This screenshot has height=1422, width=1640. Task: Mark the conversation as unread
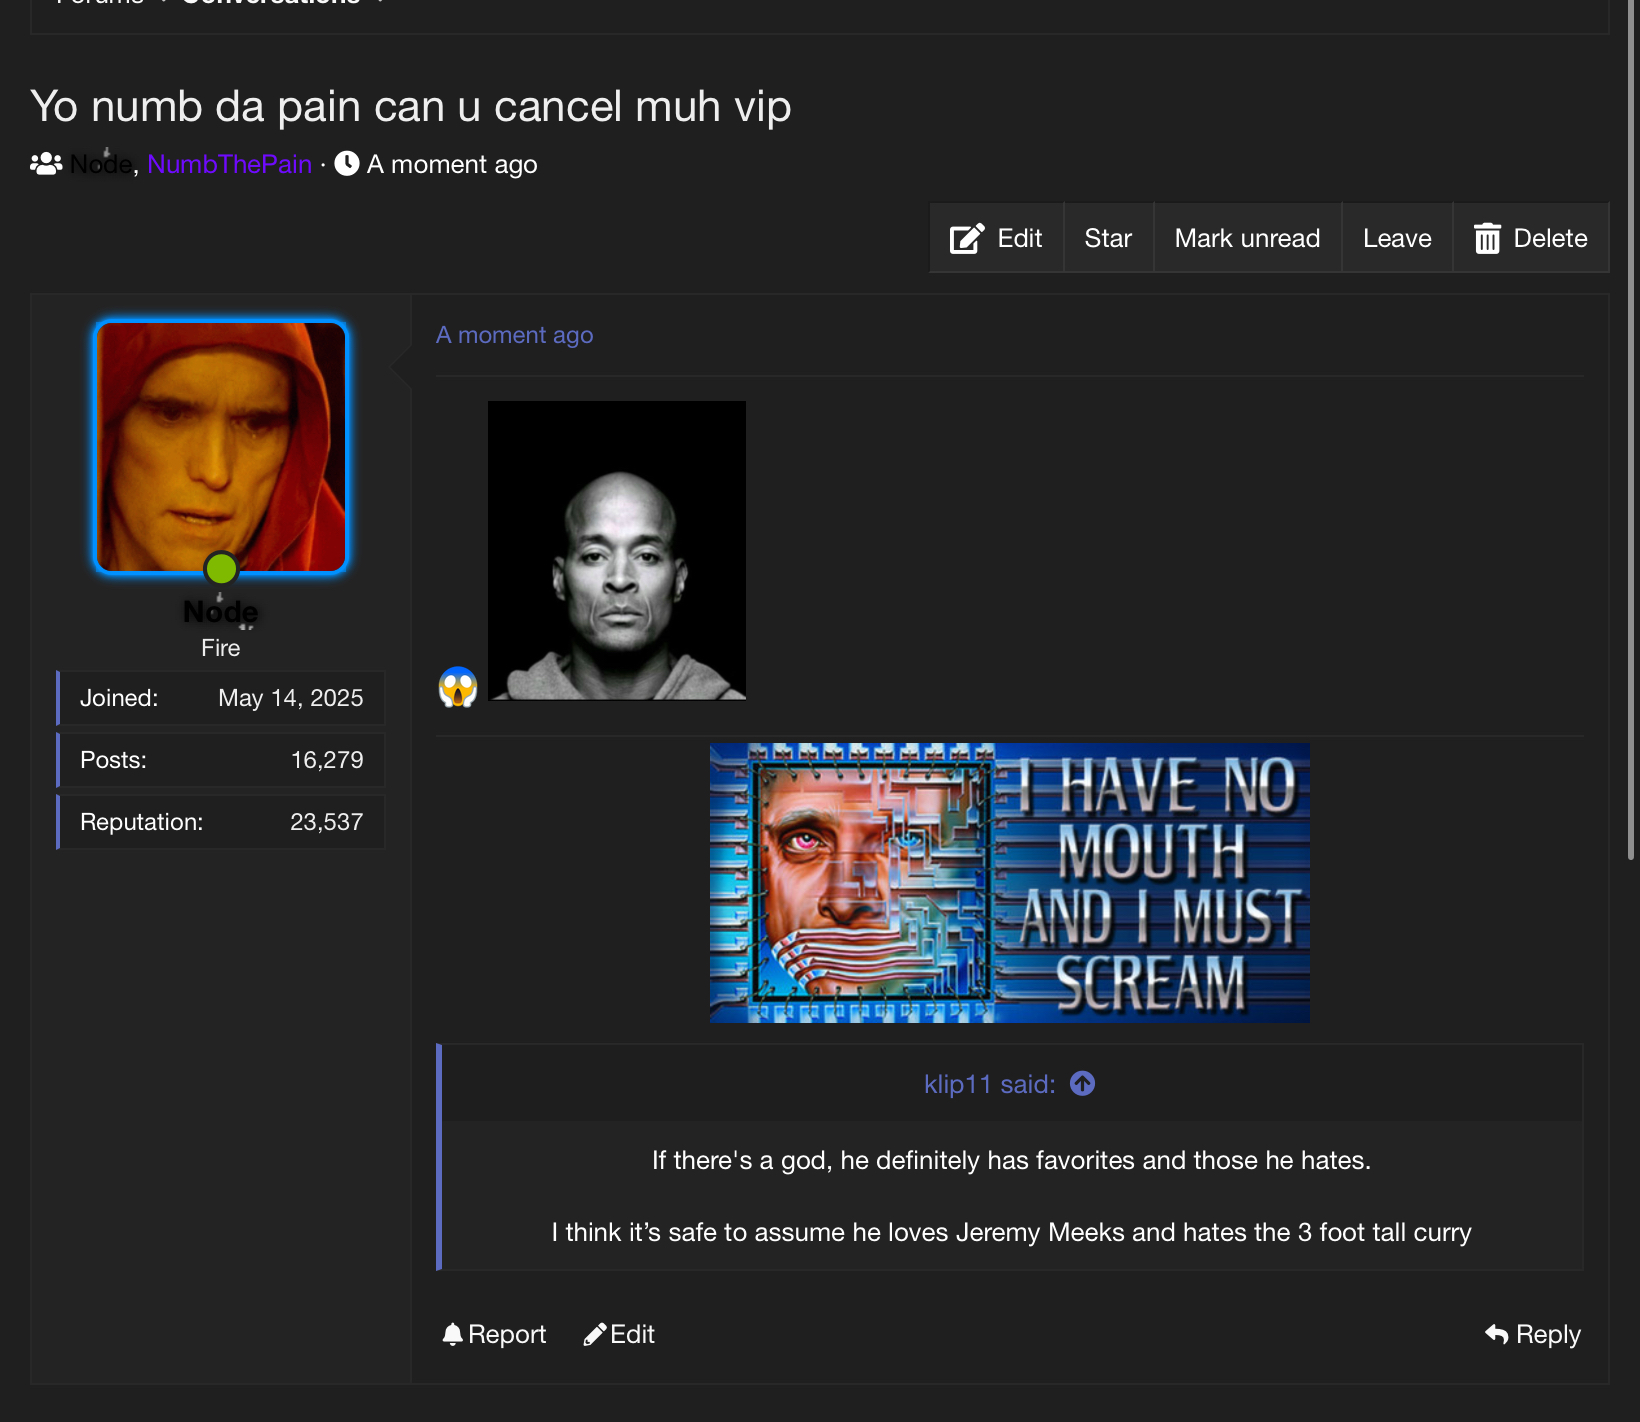click(x=1247, y=238)
